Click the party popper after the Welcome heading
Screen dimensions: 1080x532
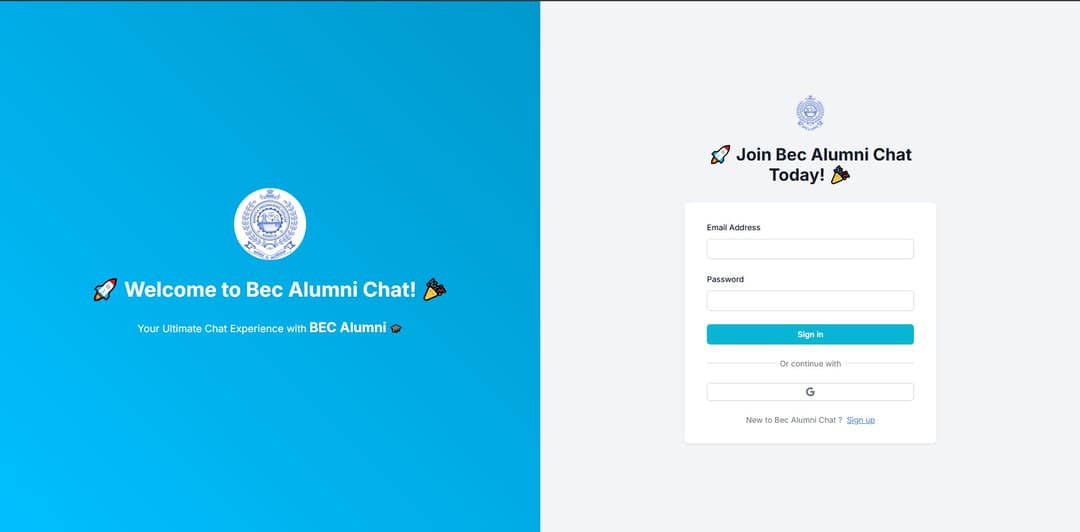pyautogui.click(x=434, y=290)
